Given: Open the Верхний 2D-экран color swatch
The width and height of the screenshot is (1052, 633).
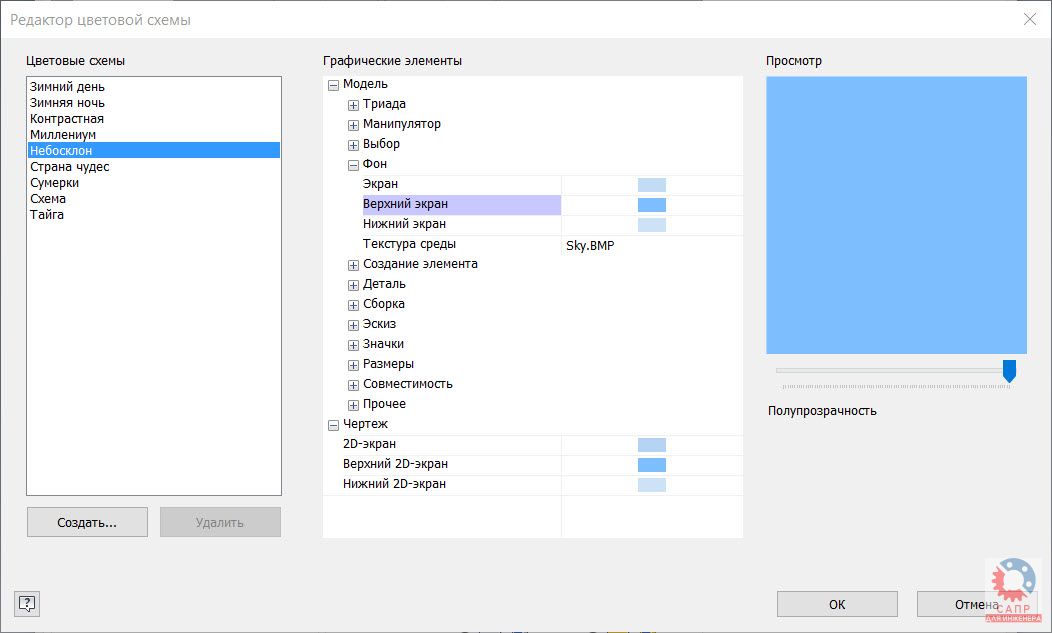Looking at the screenshot, I should click(651, 465).
